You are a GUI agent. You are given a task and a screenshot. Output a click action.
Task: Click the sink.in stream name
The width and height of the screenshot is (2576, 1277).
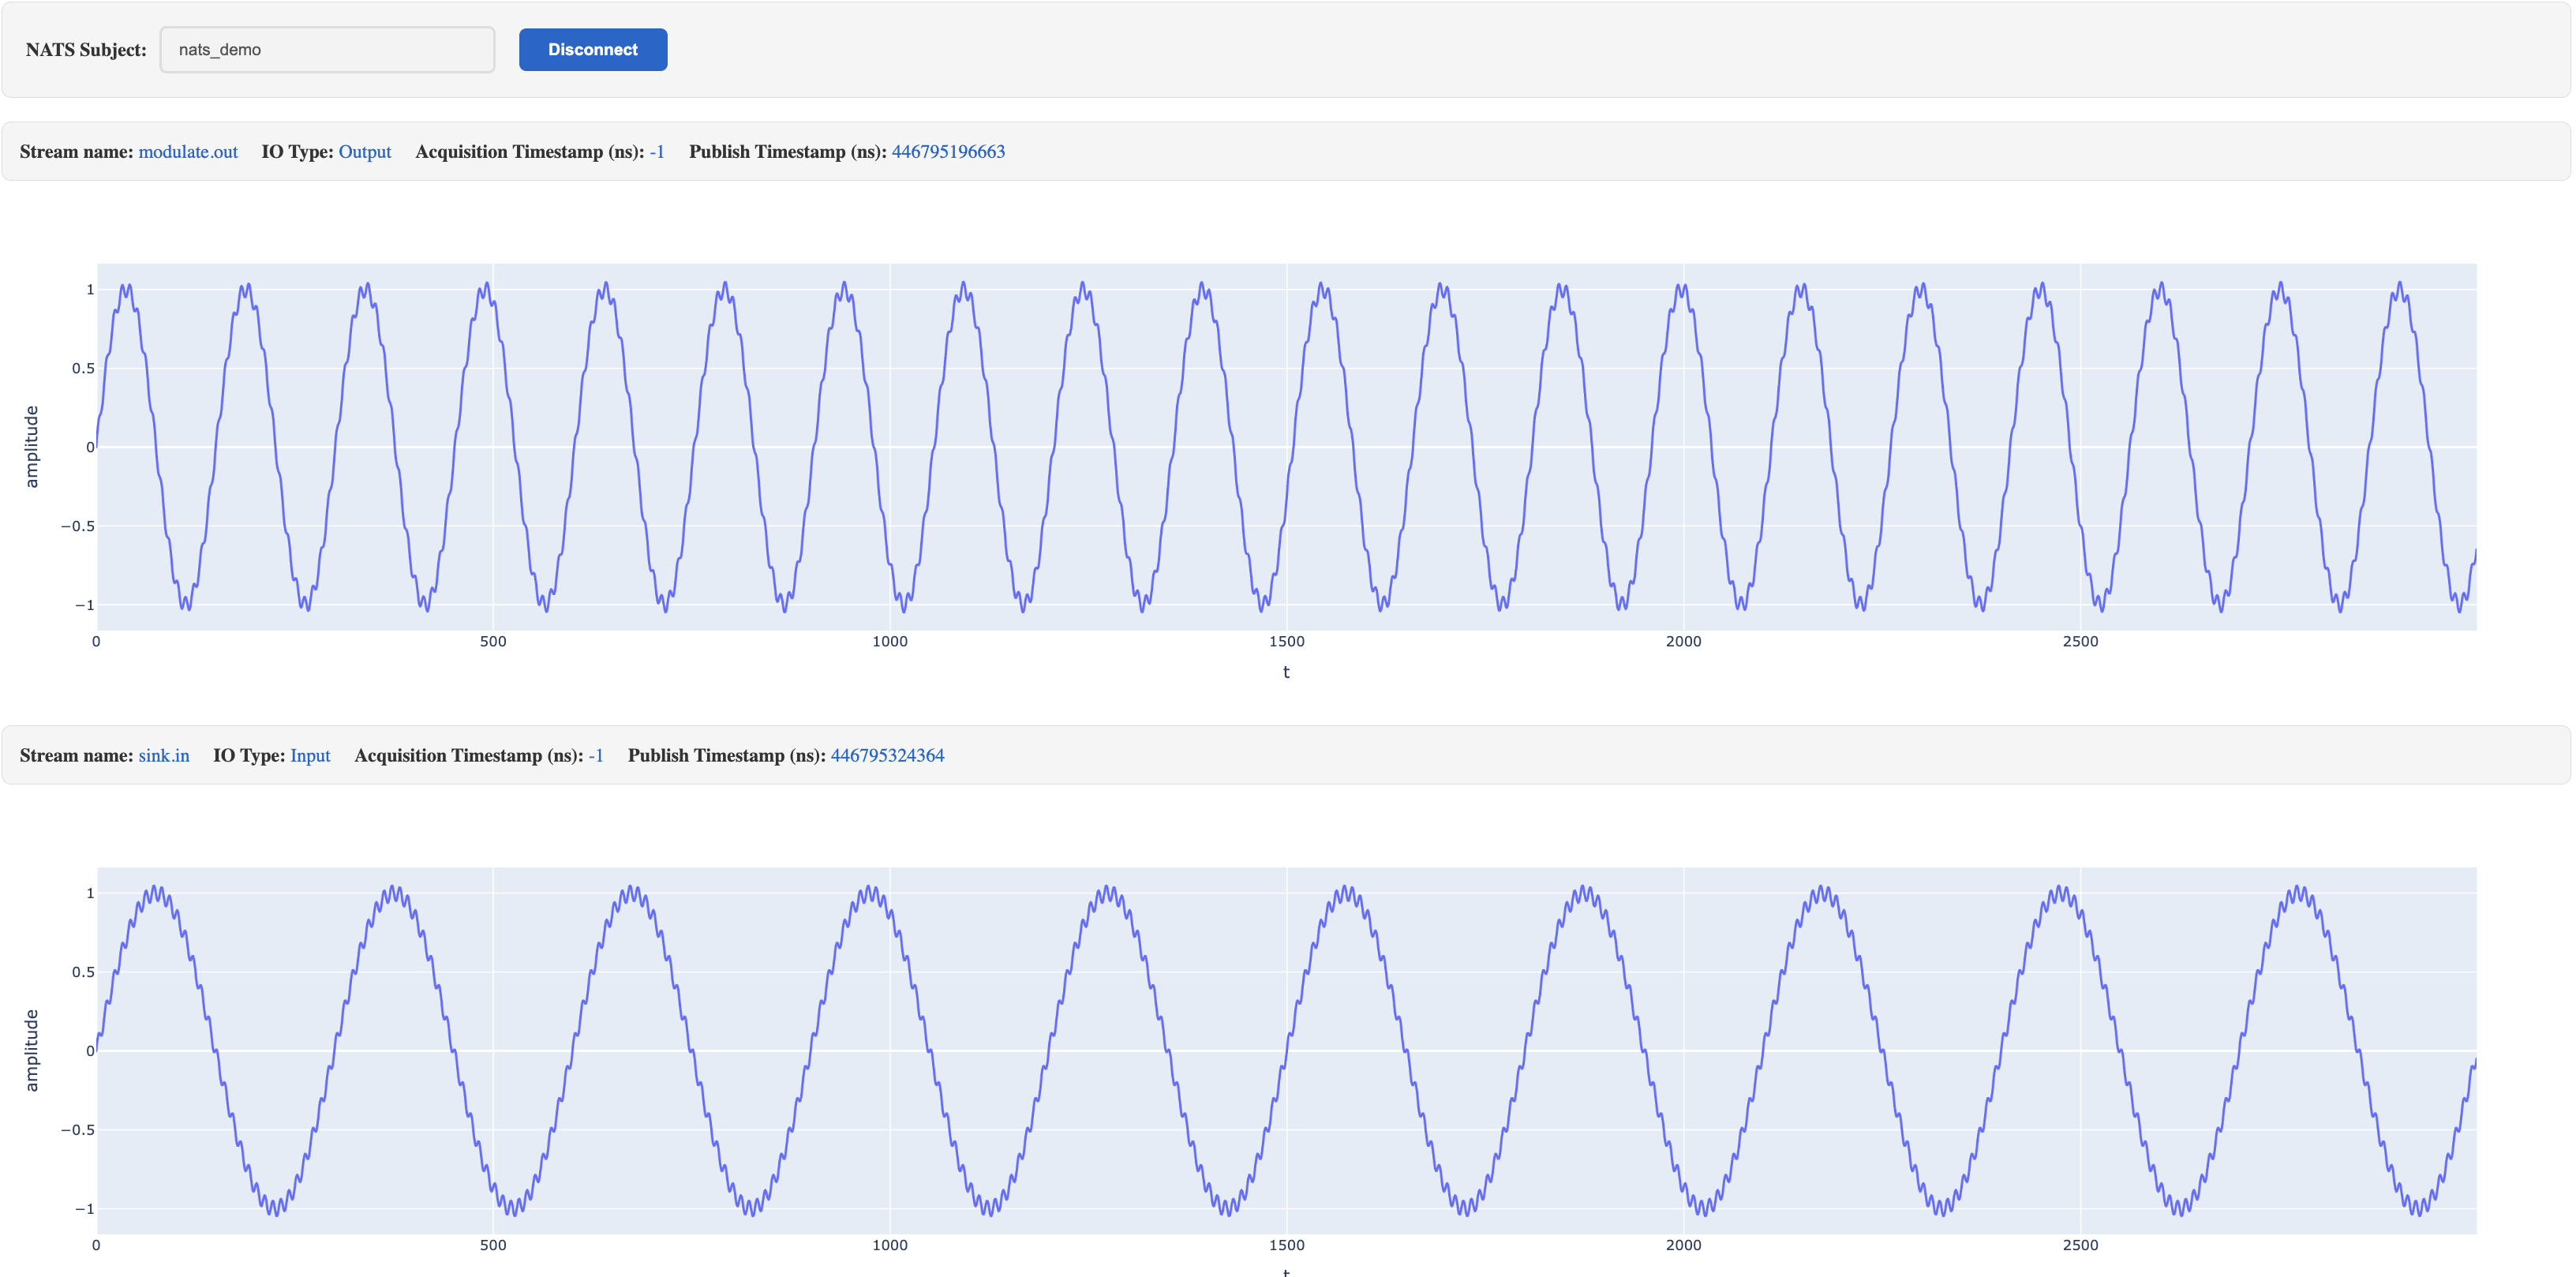163,756
